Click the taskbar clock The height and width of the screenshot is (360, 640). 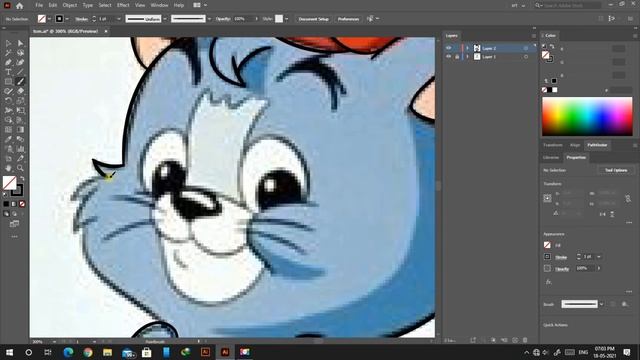604,352
